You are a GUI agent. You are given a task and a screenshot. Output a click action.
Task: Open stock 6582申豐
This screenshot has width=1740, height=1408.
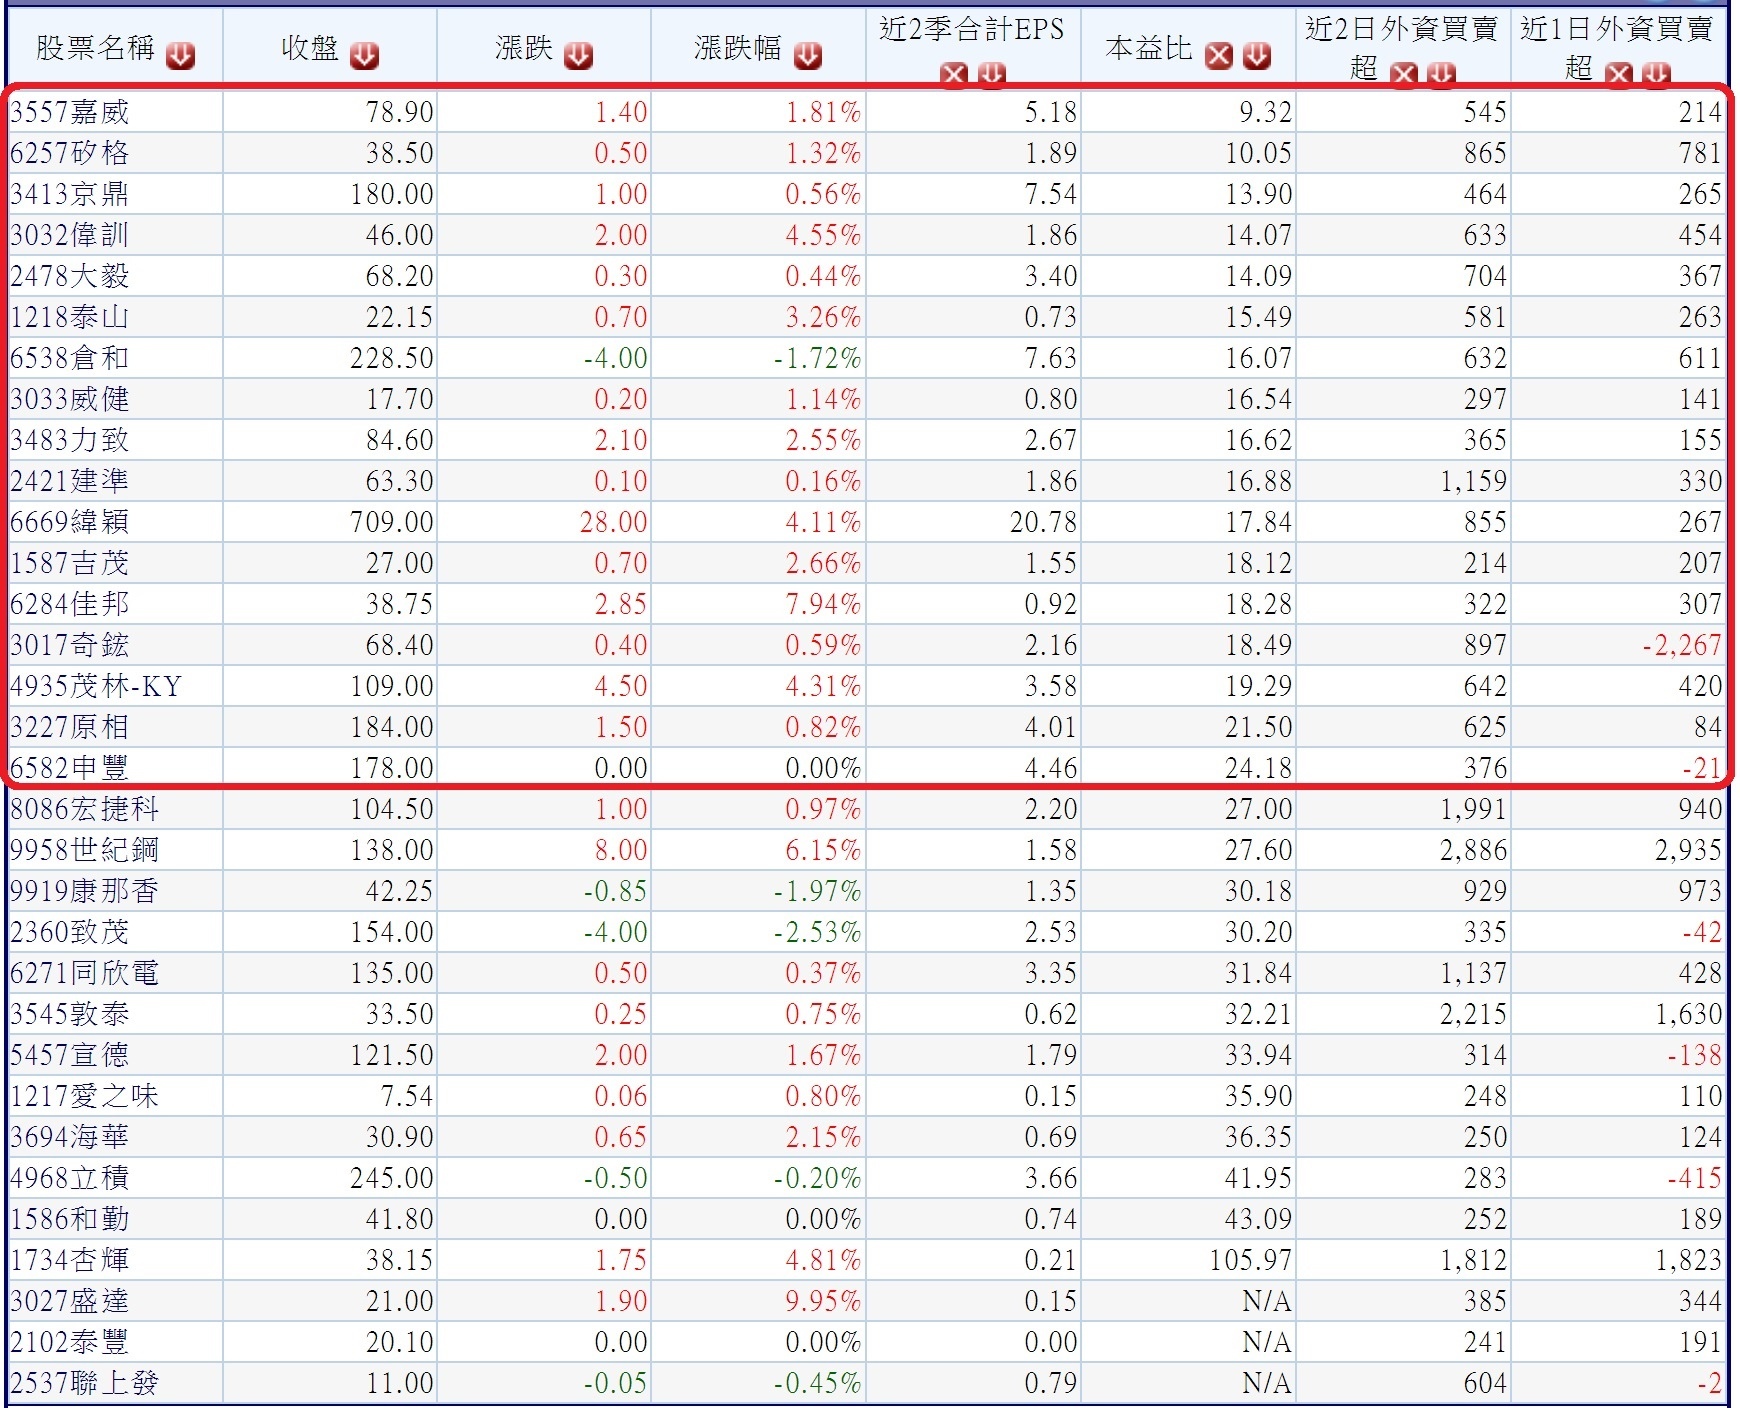tap(70, 768)
